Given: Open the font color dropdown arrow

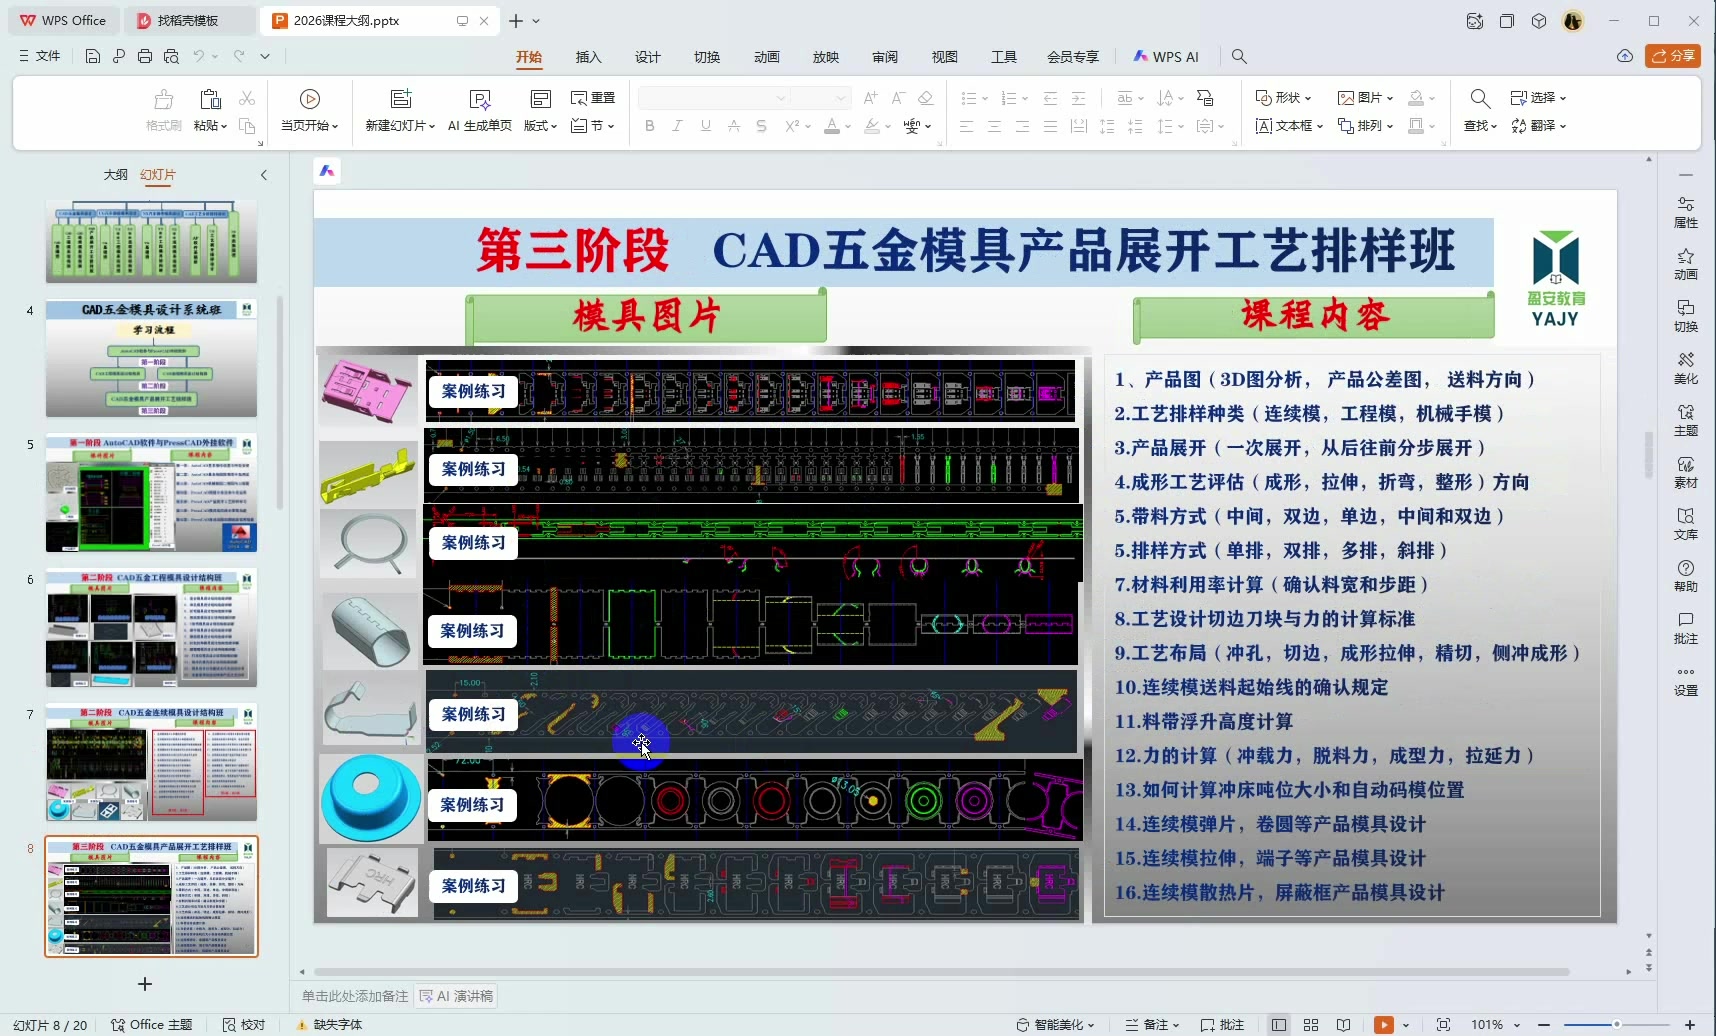Looking at the screenshot, I should [849, 127].
